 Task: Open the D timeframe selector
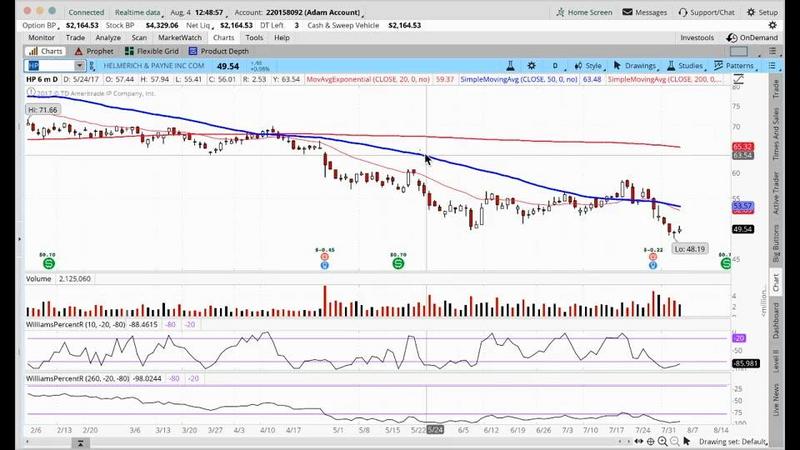point(555,66)
